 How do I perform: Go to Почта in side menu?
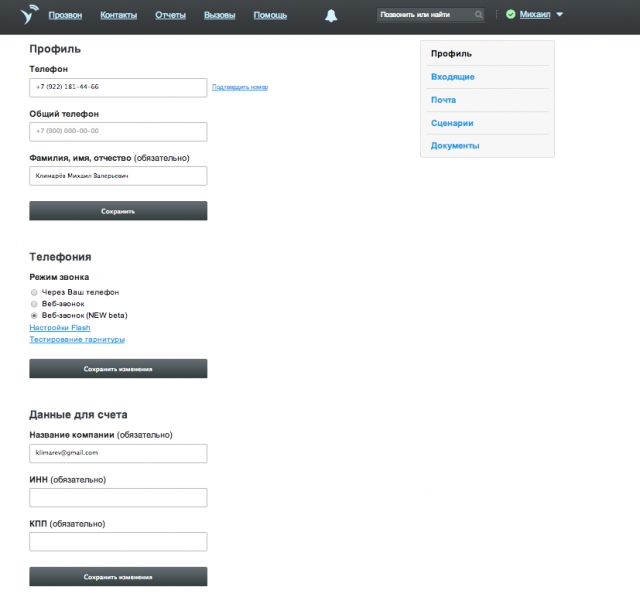pyautogui.click(x=443, y=100)
